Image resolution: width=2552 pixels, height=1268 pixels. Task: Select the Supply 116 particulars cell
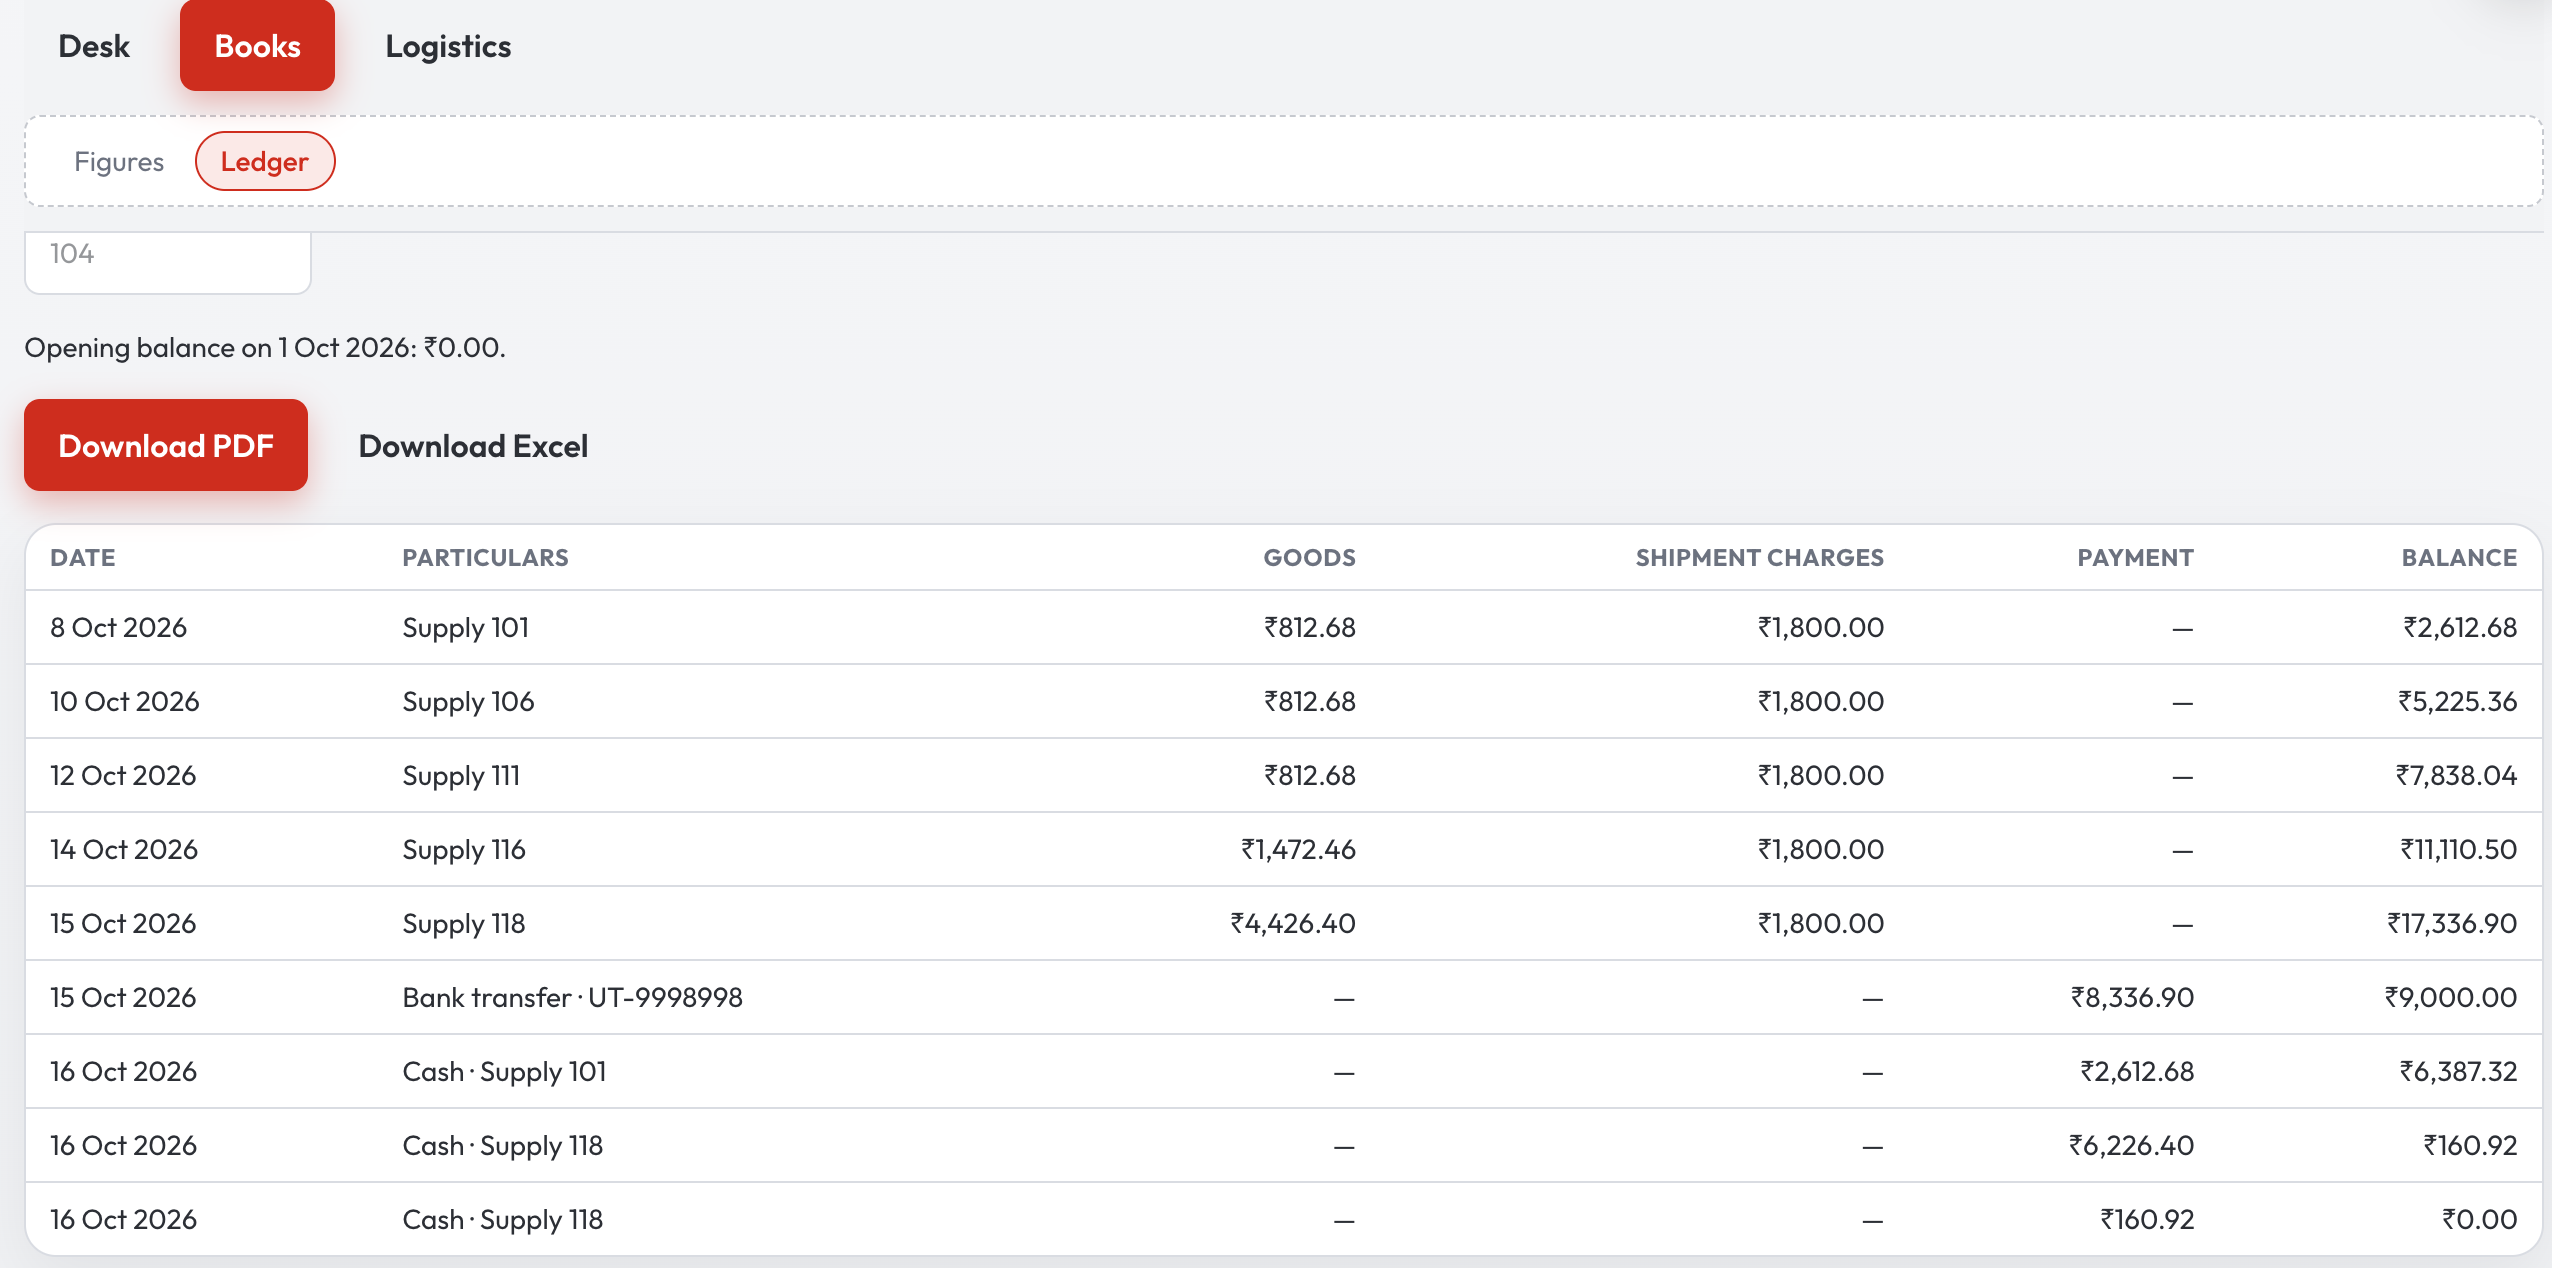pyautogui.click(x=464, y=849)
